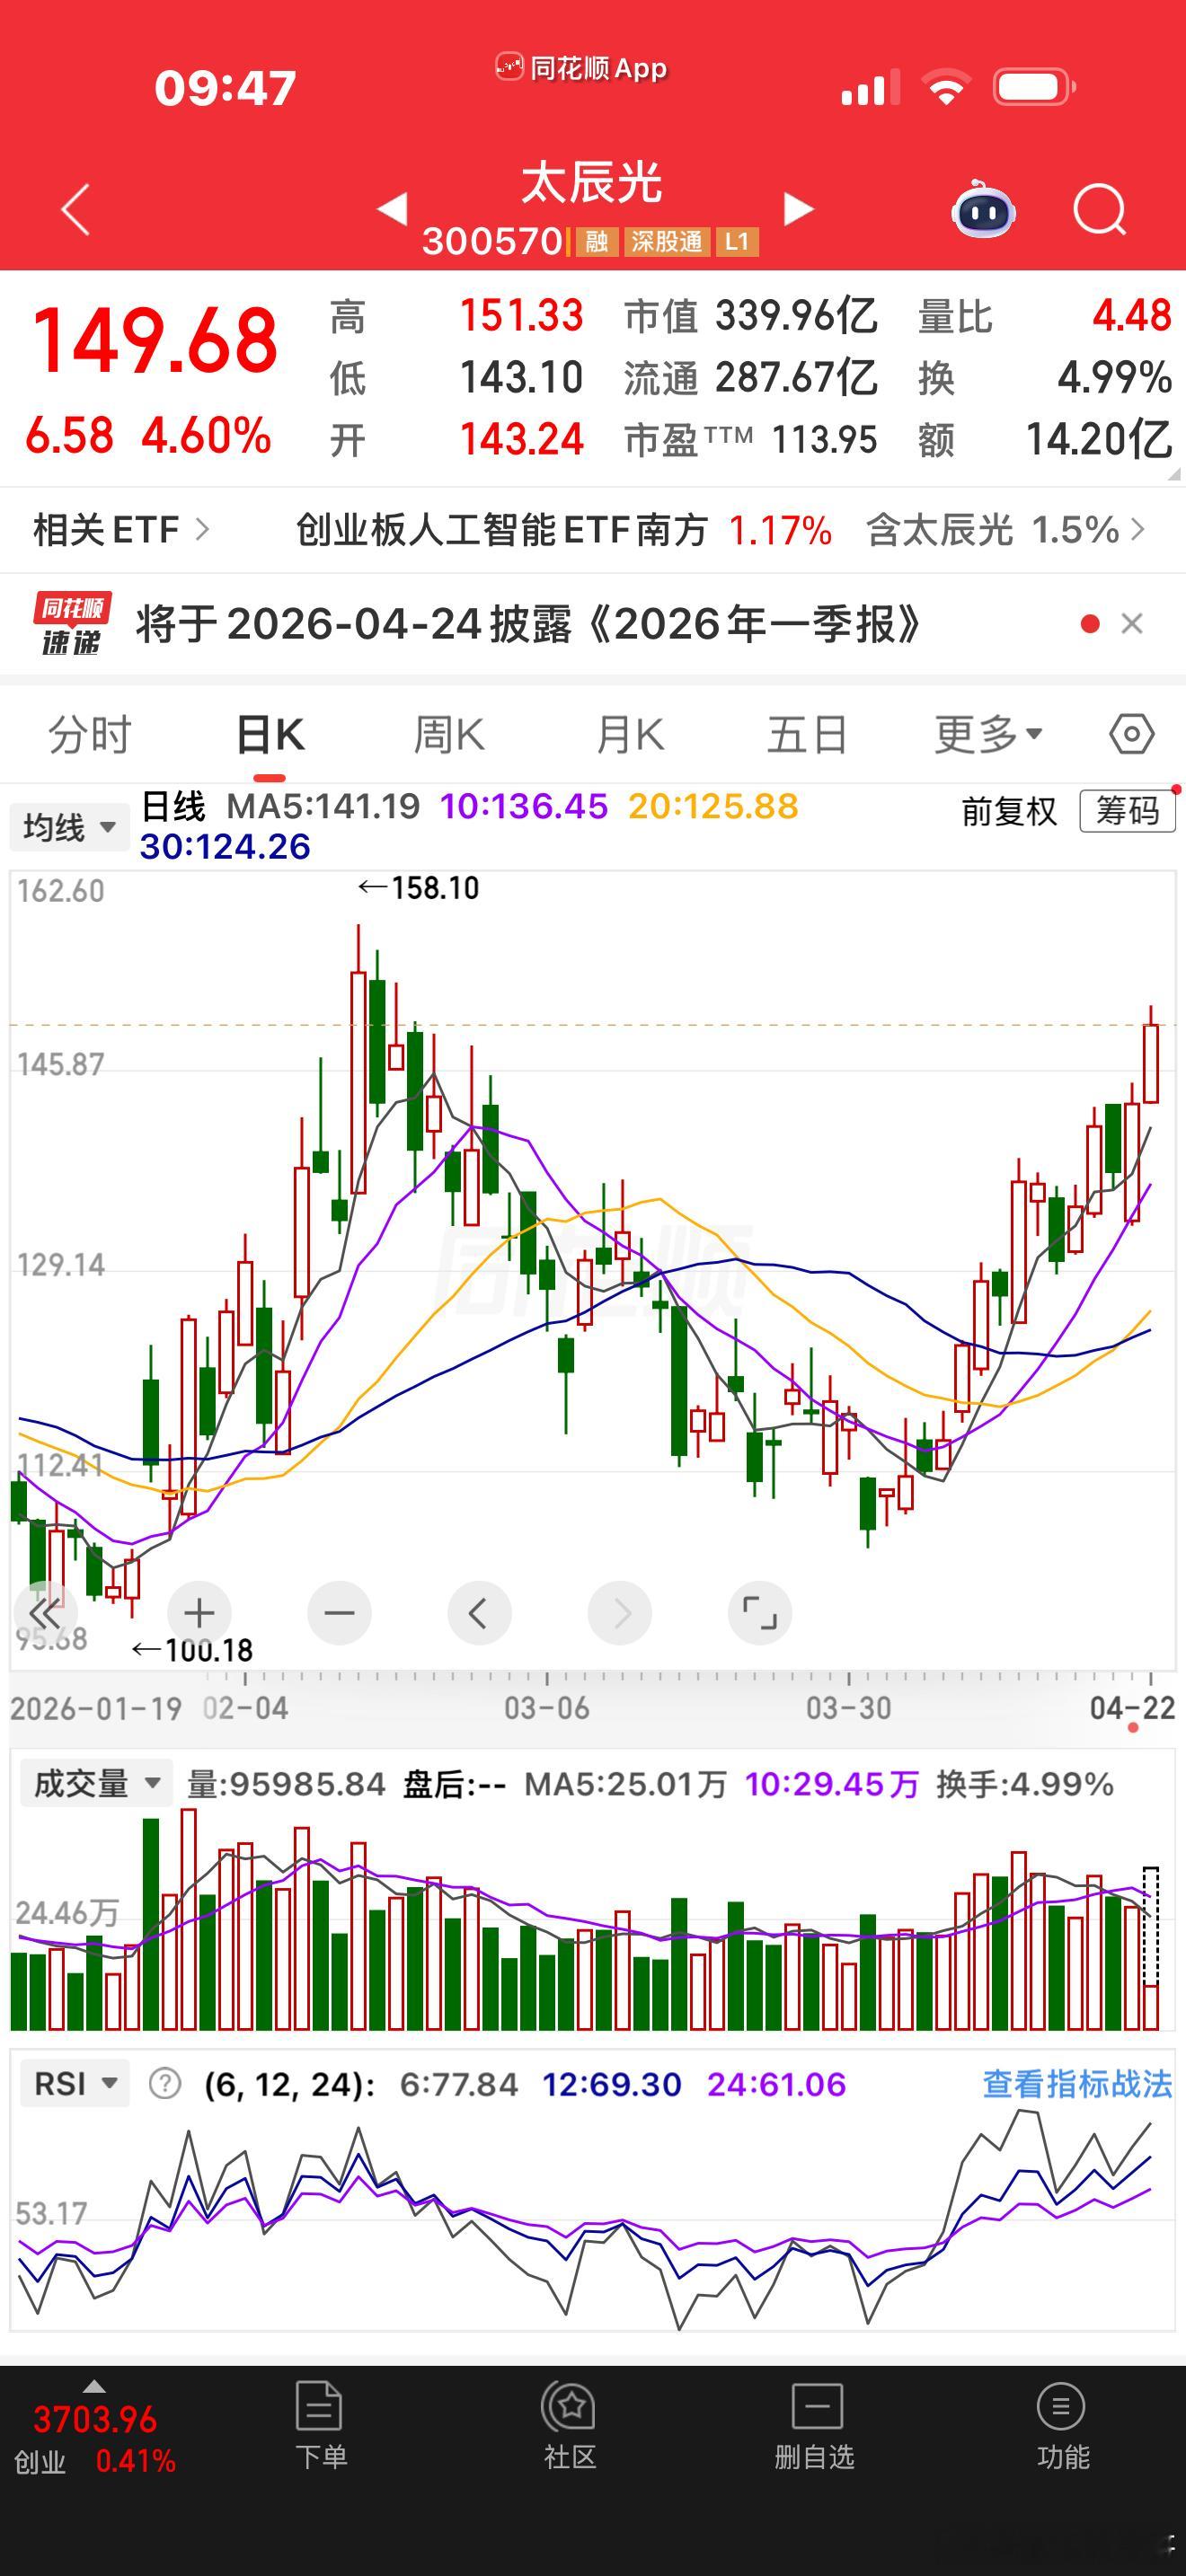The width and height of the screenshot is (1186, 2576).
Task: Select the 日K tab
Action: [270, 735]
